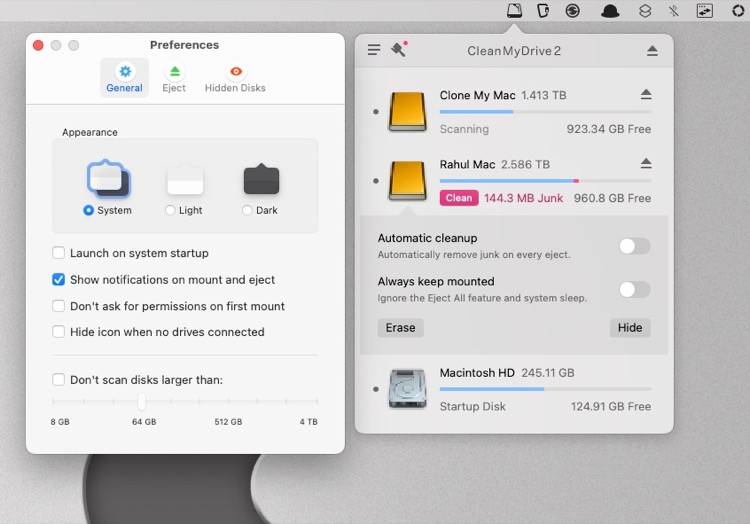Uncheck Show notifications on mount and eject
Image resolution: width=750 pixels, height=524 pixels.
click(x=58, y=280)
